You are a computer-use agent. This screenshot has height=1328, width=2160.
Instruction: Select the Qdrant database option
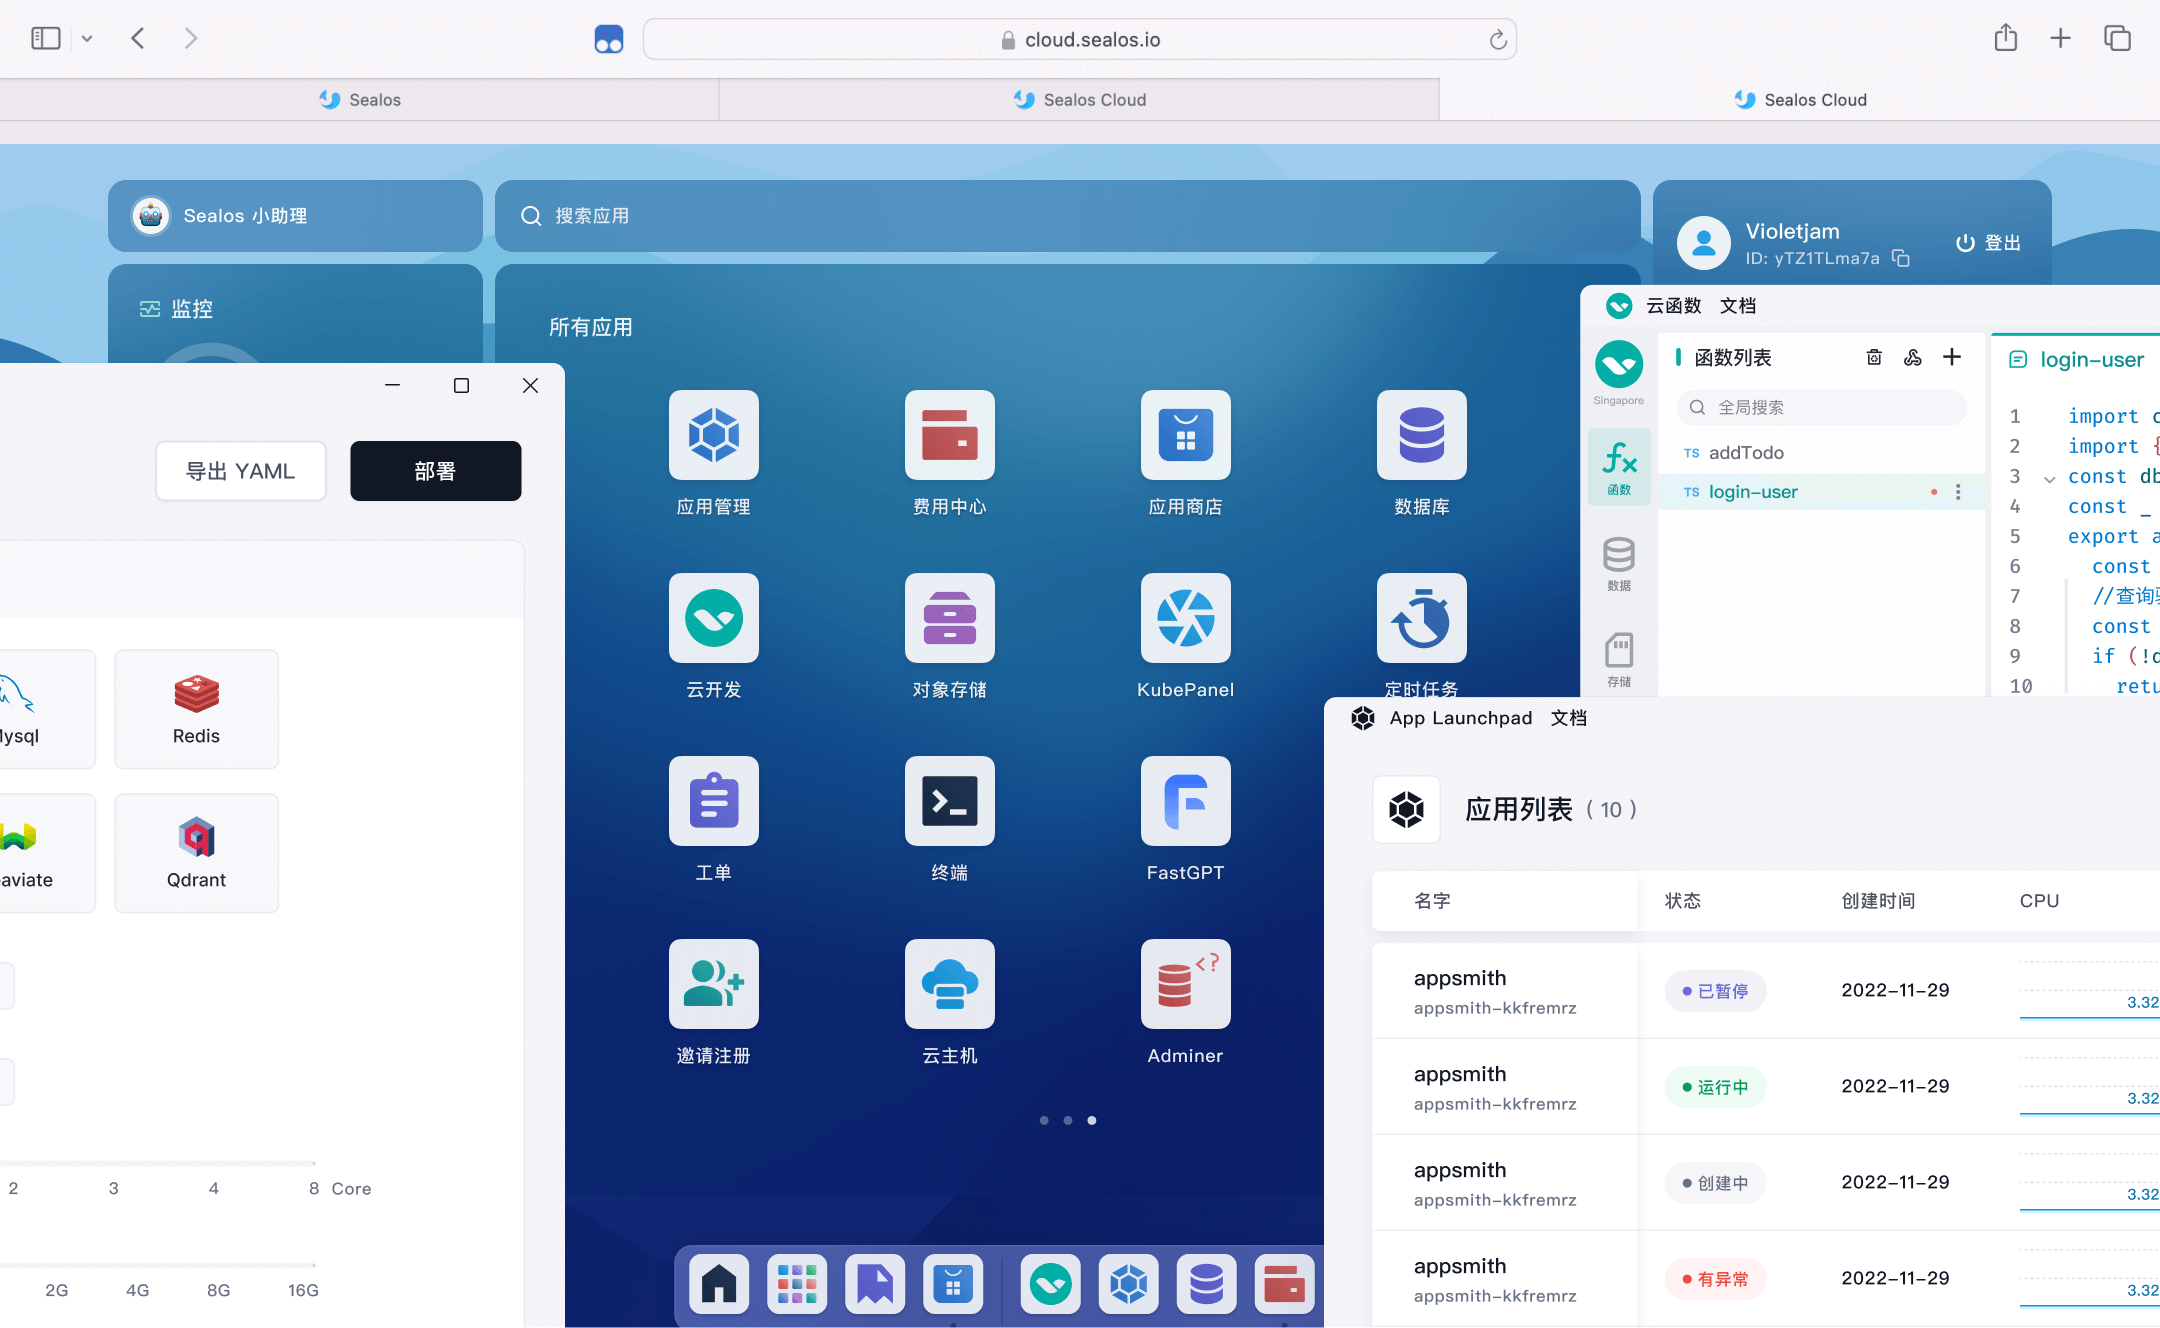[196, 853]
